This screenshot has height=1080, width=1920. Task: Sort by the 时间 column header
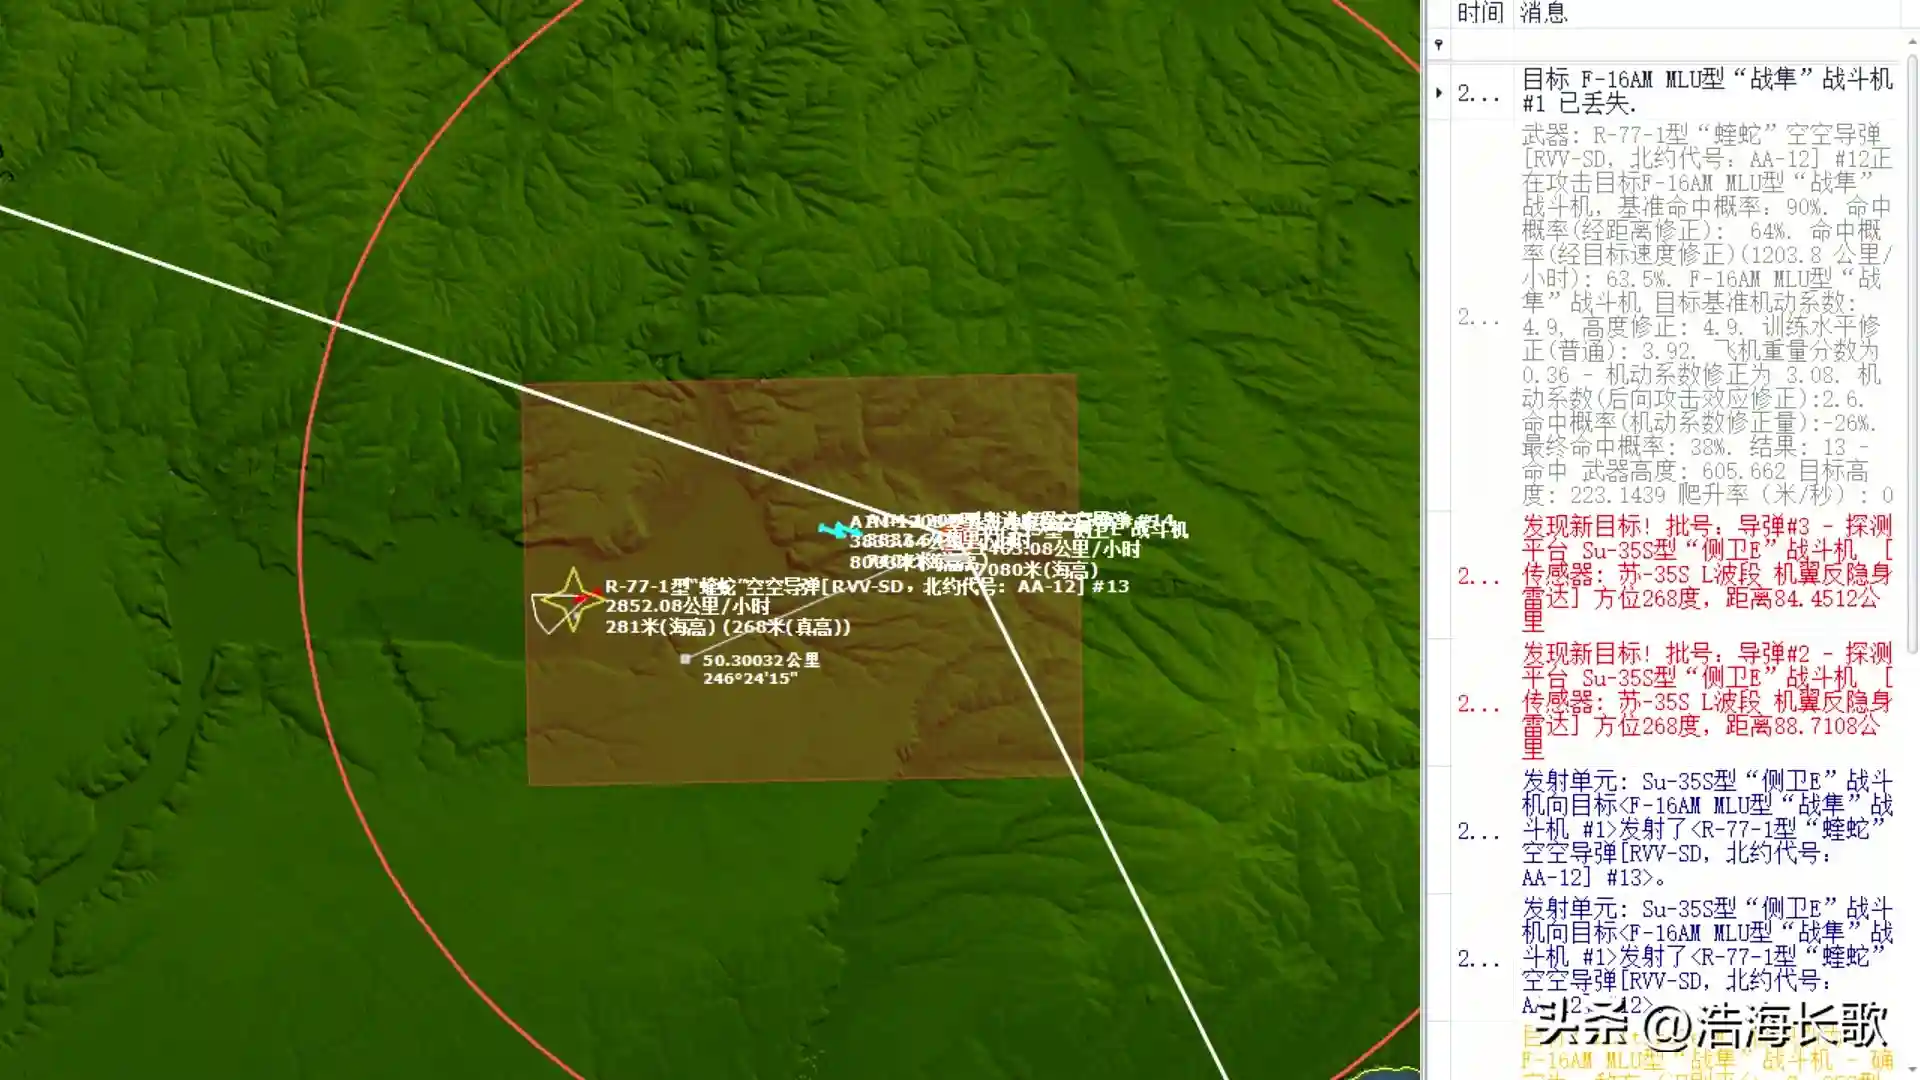click(x=1479, y=13)
